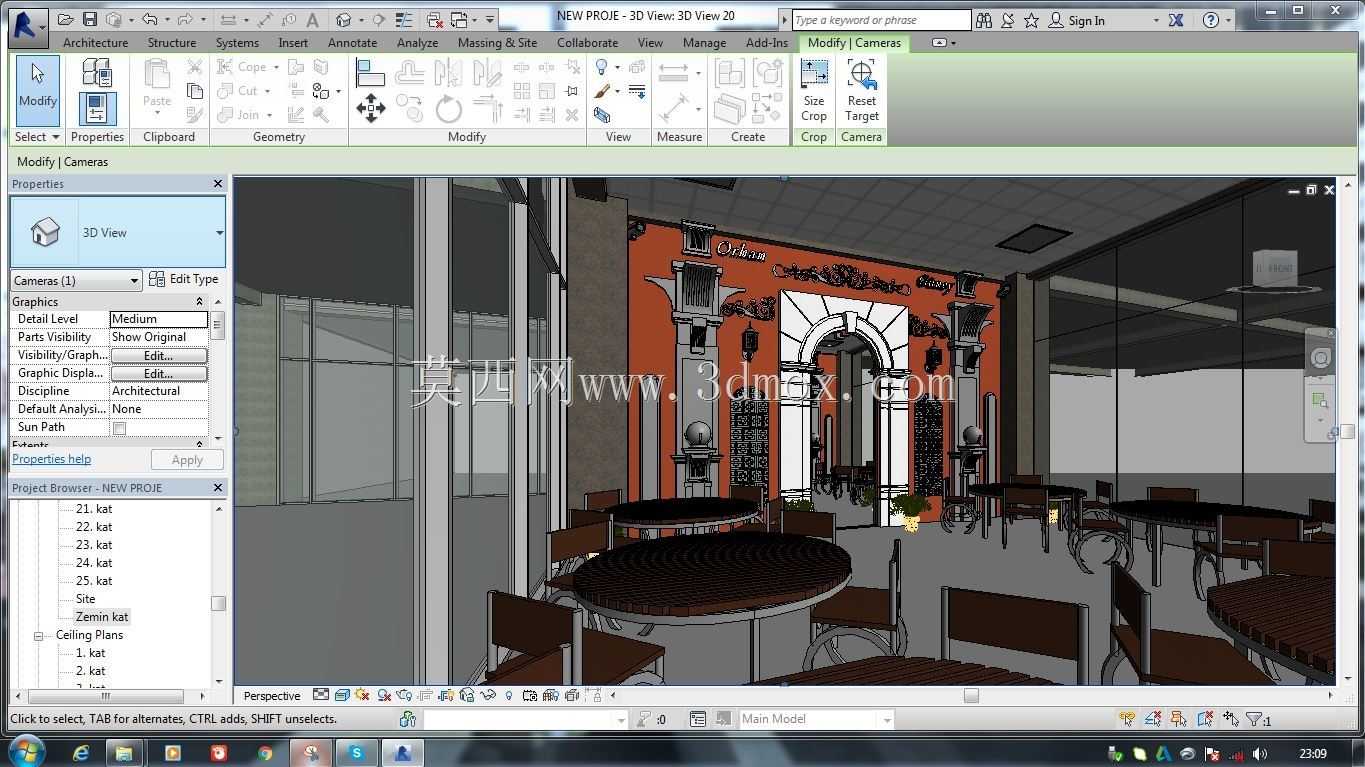Screen dimensions: 1365x767
Task: Click the Apply button in Properties
Action: click(187, 460)
